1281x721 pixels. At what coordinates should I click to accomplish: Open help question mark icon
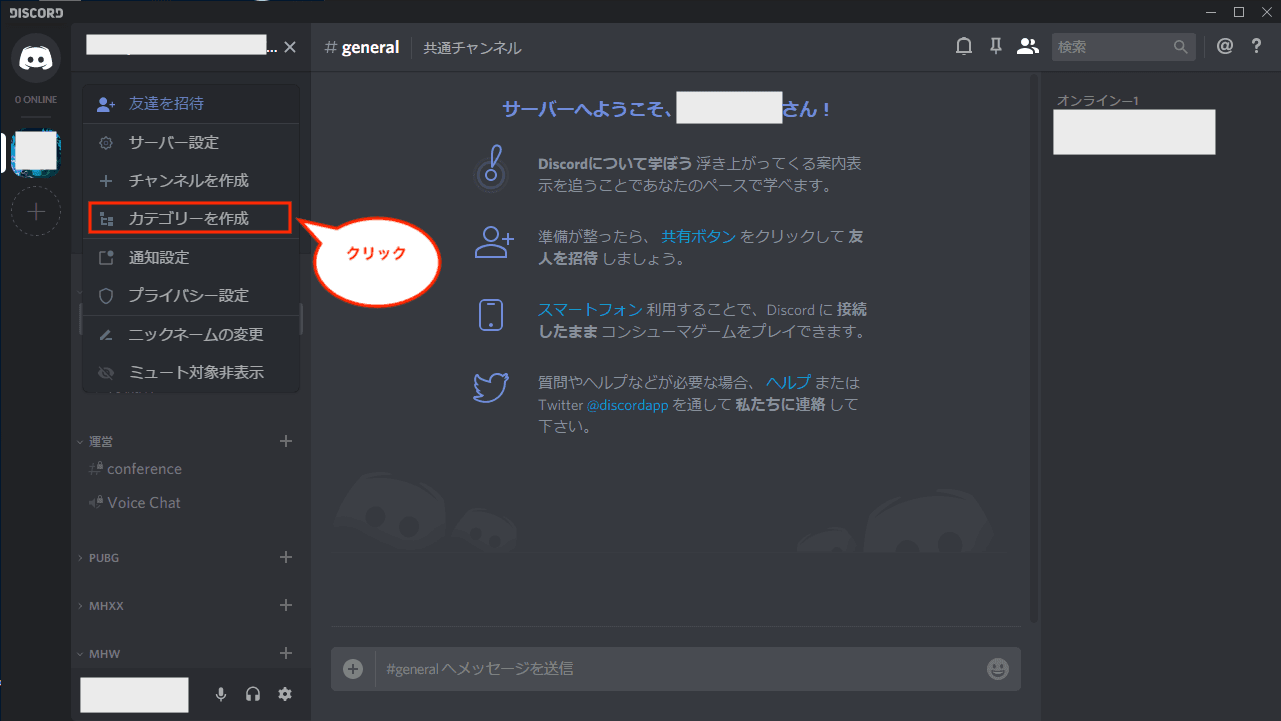(1257, 46)
